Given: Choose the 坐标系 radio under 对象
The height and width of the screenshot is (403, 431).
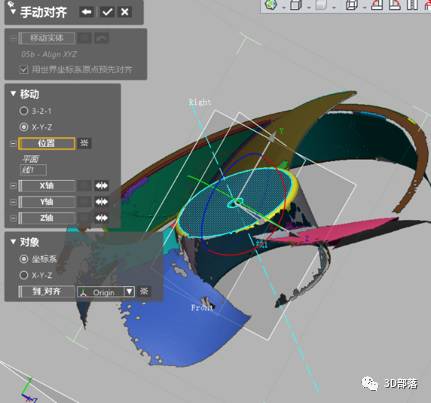Looking at the screenshot, I should (24, 259).
